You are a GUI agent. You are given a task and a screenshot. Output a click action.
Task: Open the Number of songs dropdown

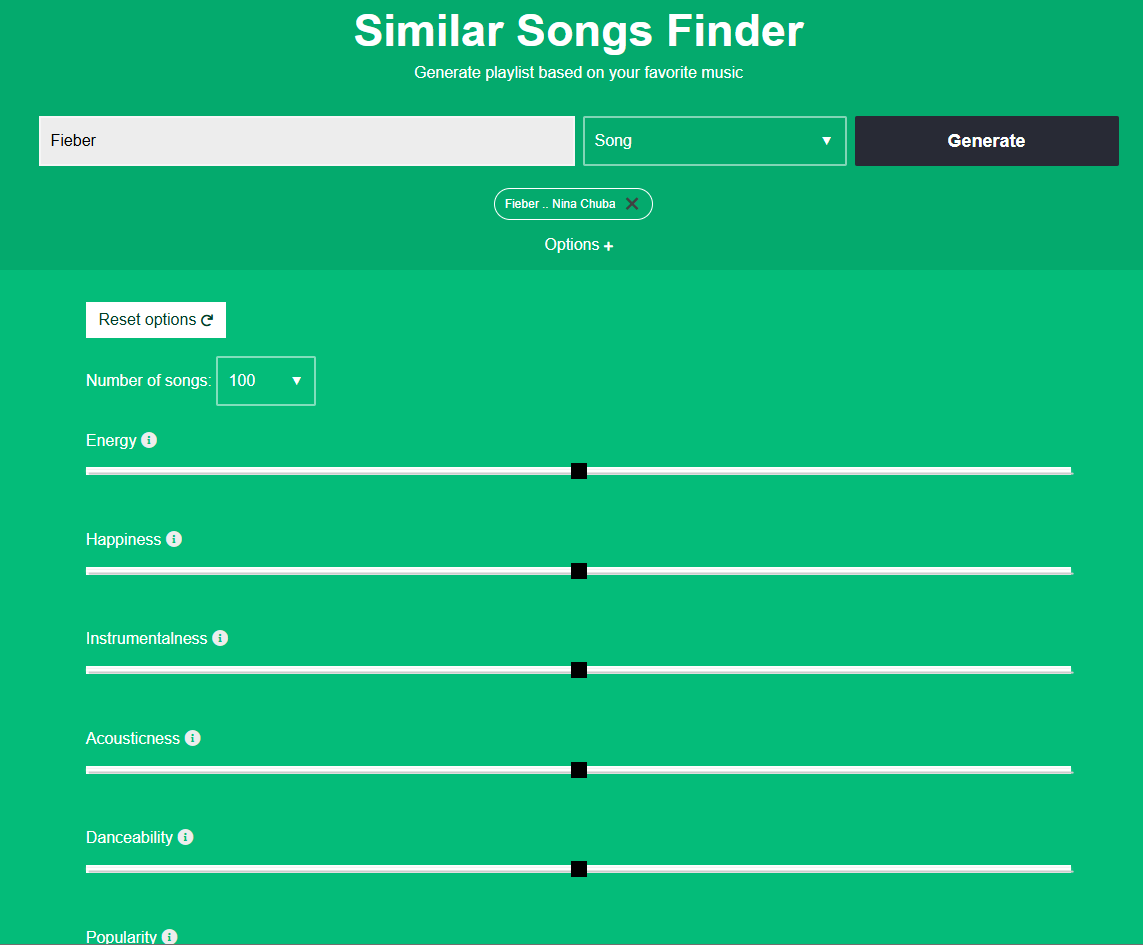pyautogui.click(x=266, y=381)
